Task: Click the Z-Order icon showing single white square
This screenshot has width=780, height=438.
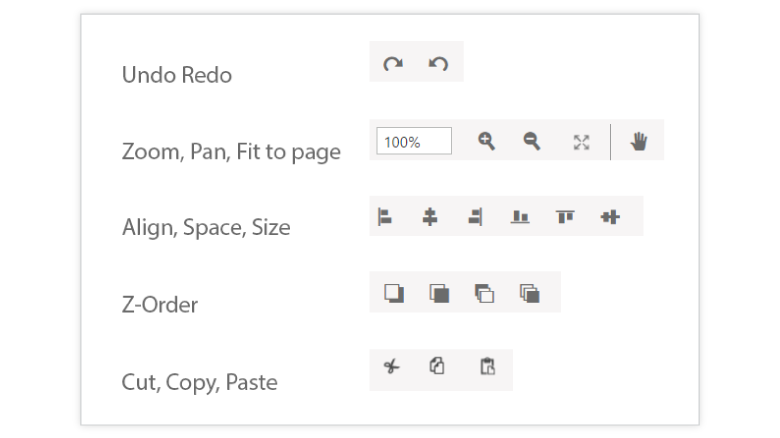Action: [x=394, y=293]
